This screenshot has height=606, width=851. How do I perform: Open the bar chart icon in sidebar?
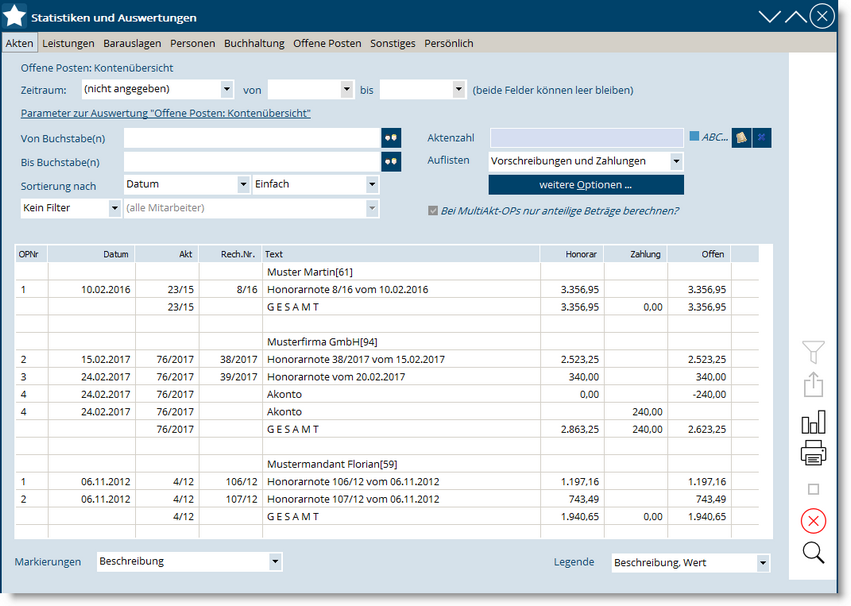point(813,422)
